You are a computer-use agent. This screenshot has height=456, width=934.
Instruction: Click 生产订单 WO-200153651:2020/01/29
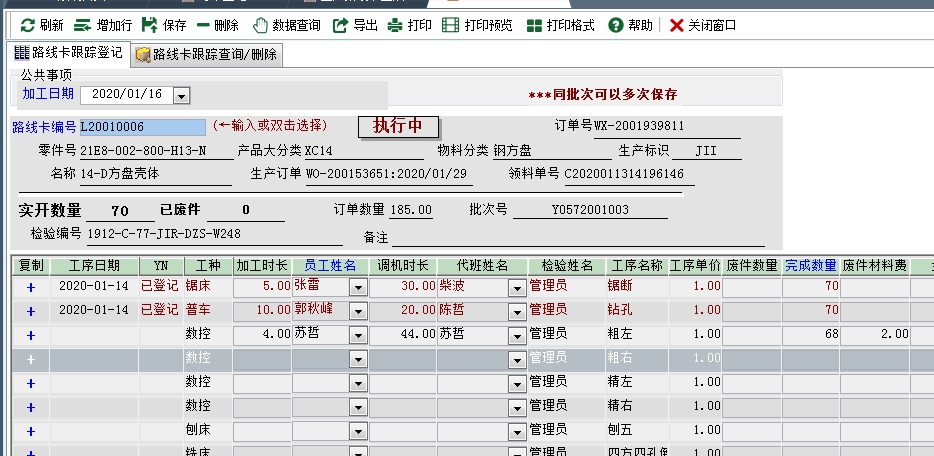(x=387, y=174)
